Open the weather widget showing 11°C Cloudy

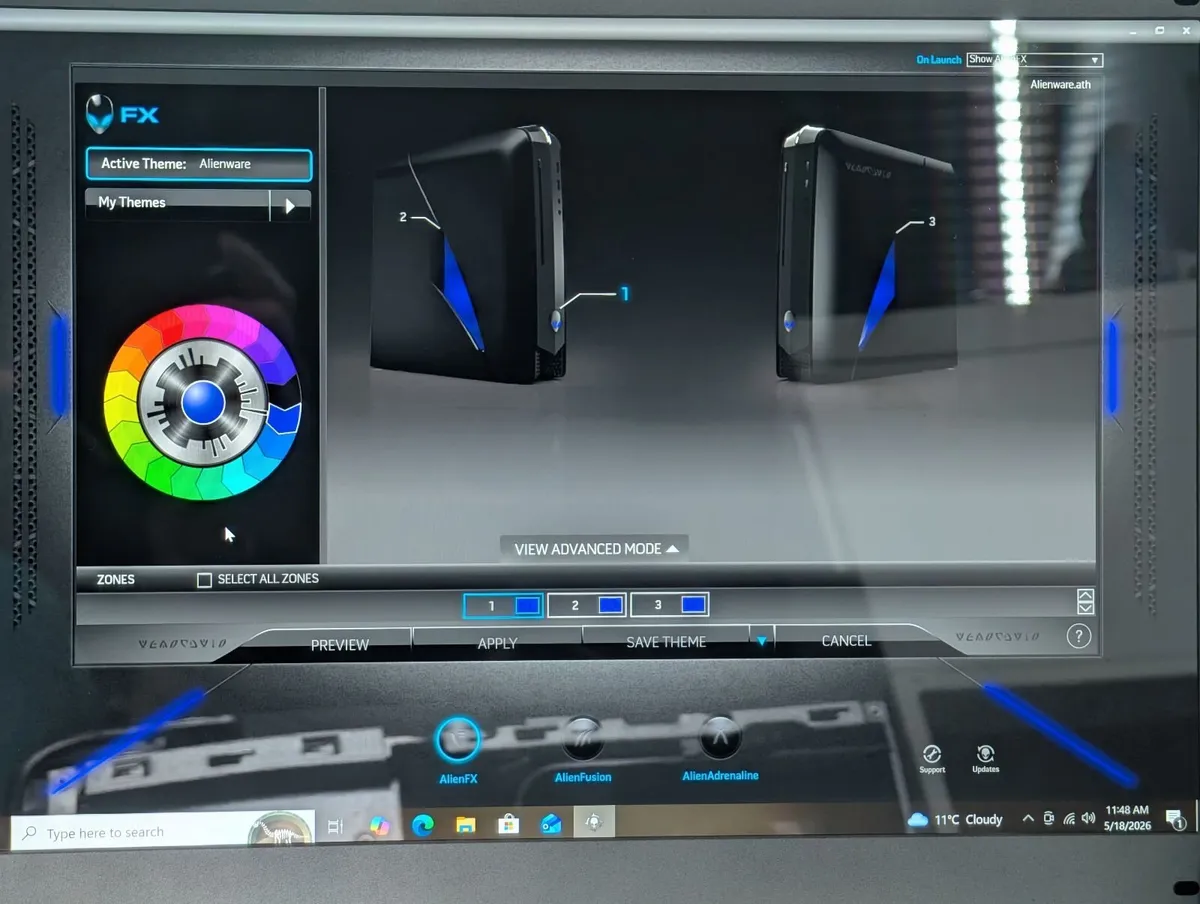955,820
